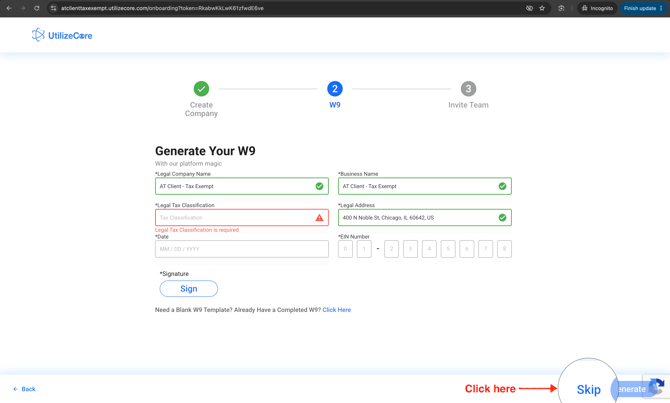The height and width of the screenshot is (403, 670).
Task: Click 'Legal Tax Classification is required' error text
Action: point(197,230)
